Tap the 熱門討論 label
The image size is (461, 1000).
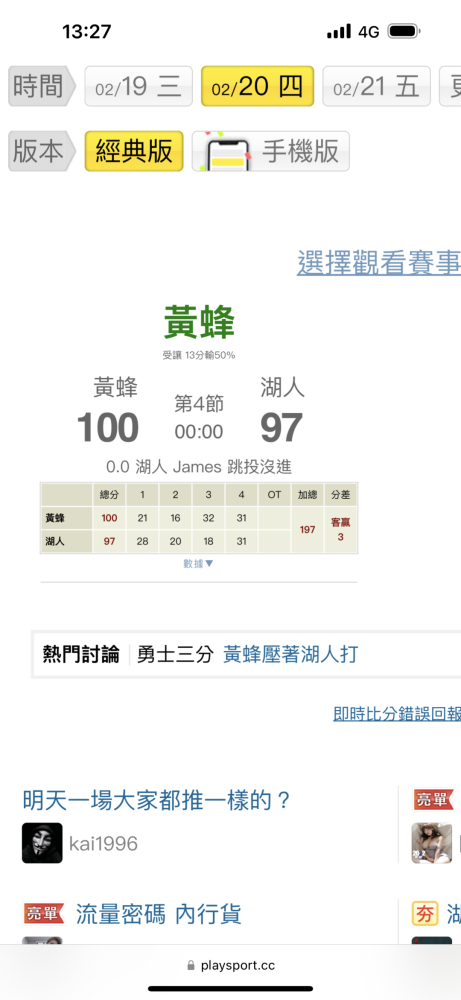tap(81, 654)
